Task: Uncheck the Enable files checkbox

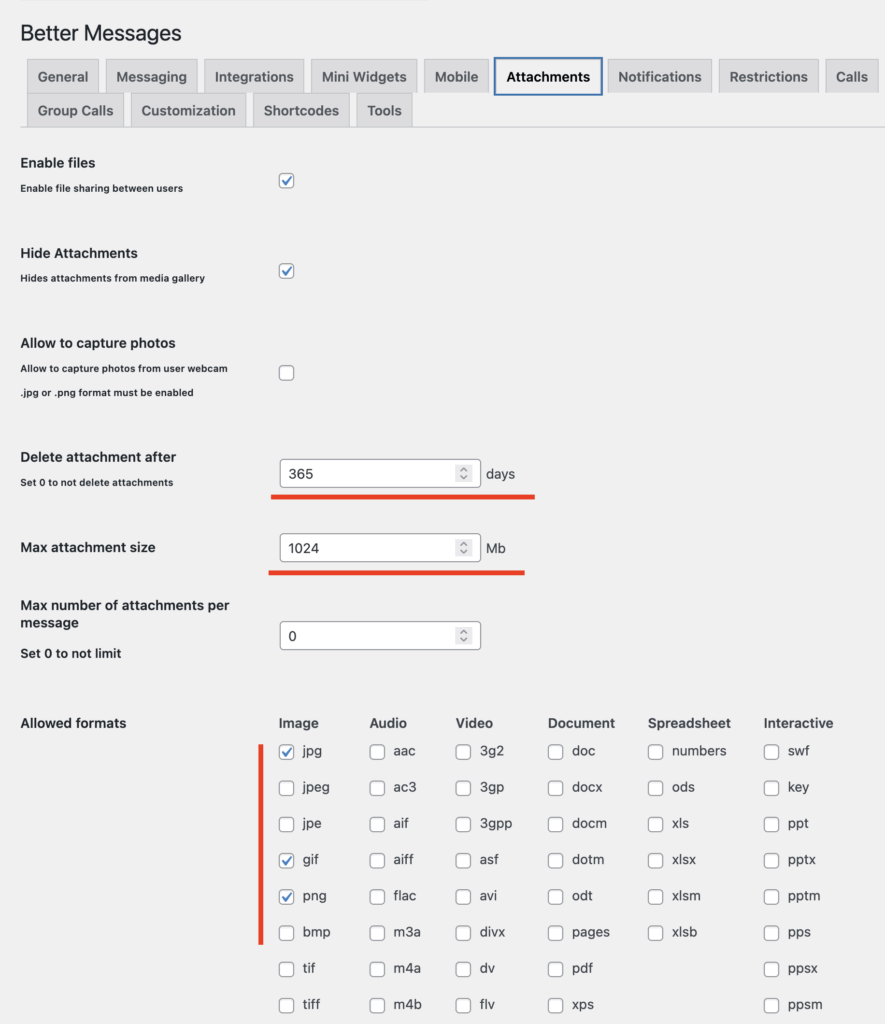Action: (x=287, y=181)
